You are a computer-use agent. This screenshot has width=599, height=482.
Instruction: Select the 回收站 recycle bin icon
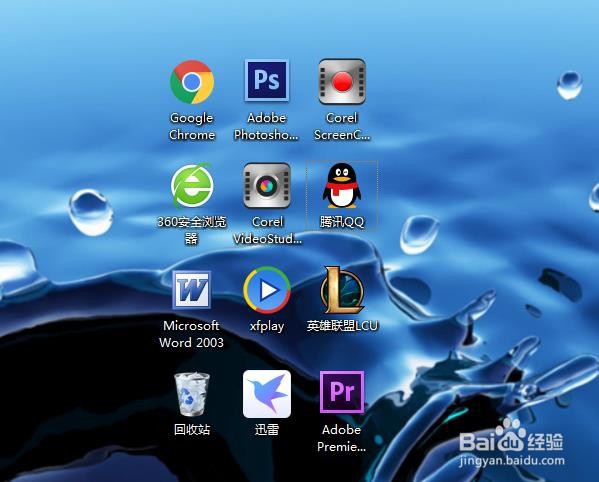(192, 394)
